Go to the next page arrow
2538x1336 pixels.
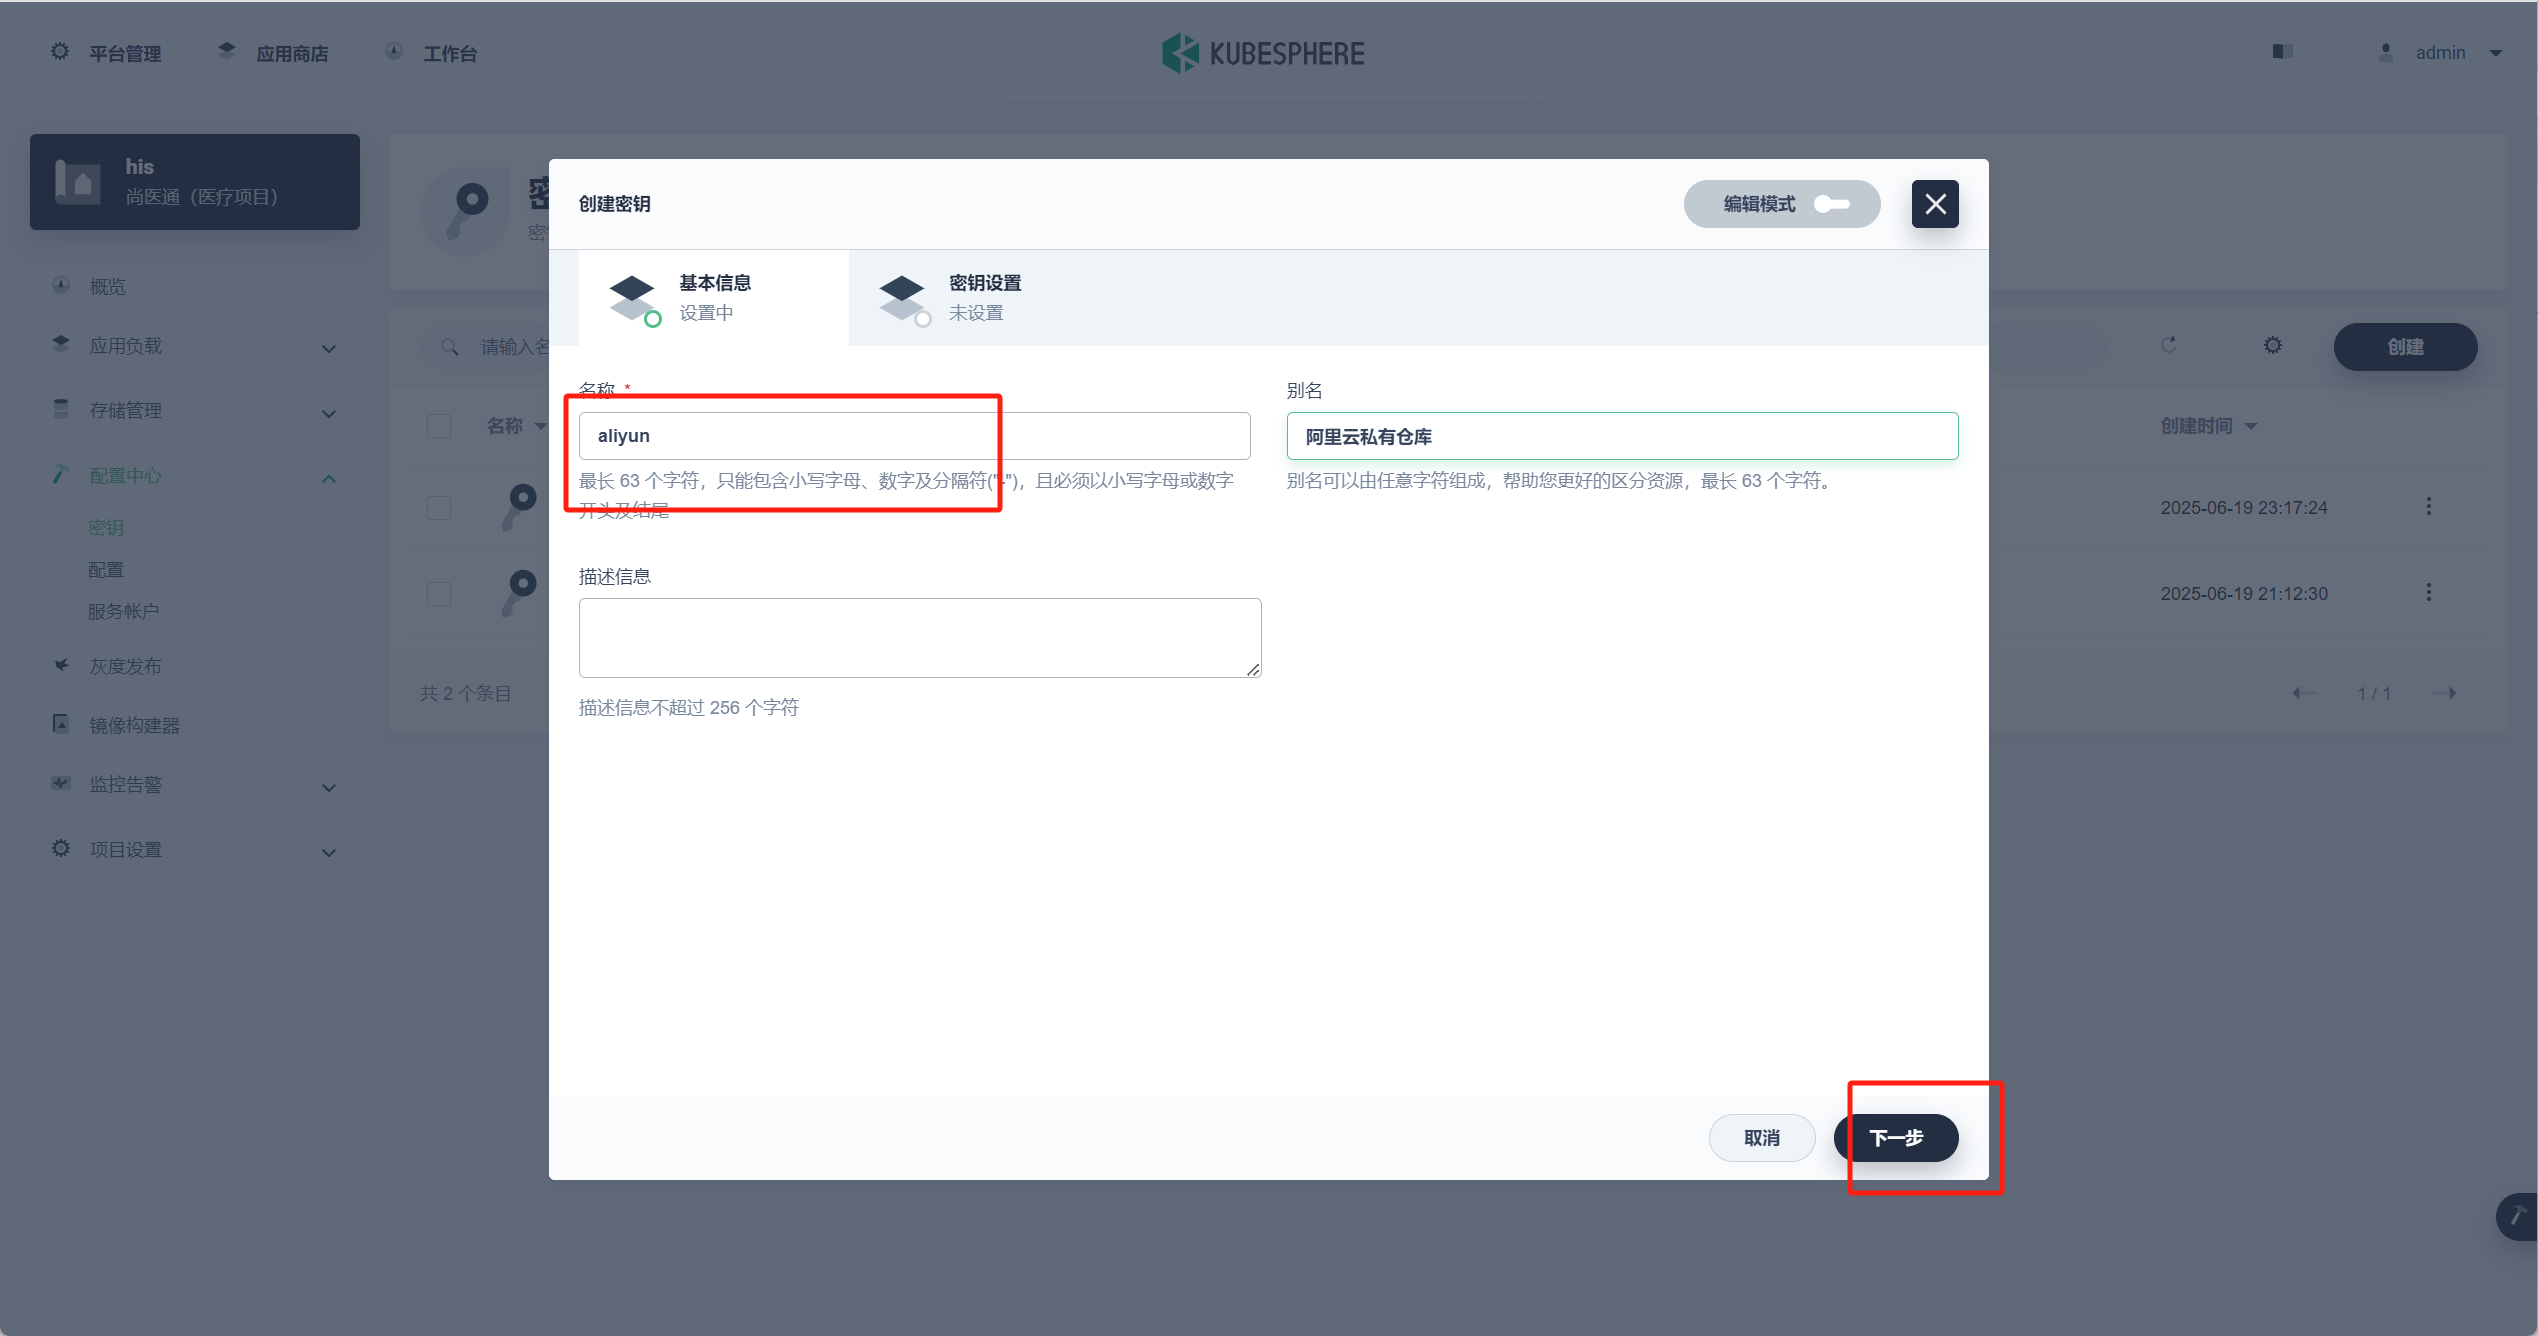tap(2445, 693)
